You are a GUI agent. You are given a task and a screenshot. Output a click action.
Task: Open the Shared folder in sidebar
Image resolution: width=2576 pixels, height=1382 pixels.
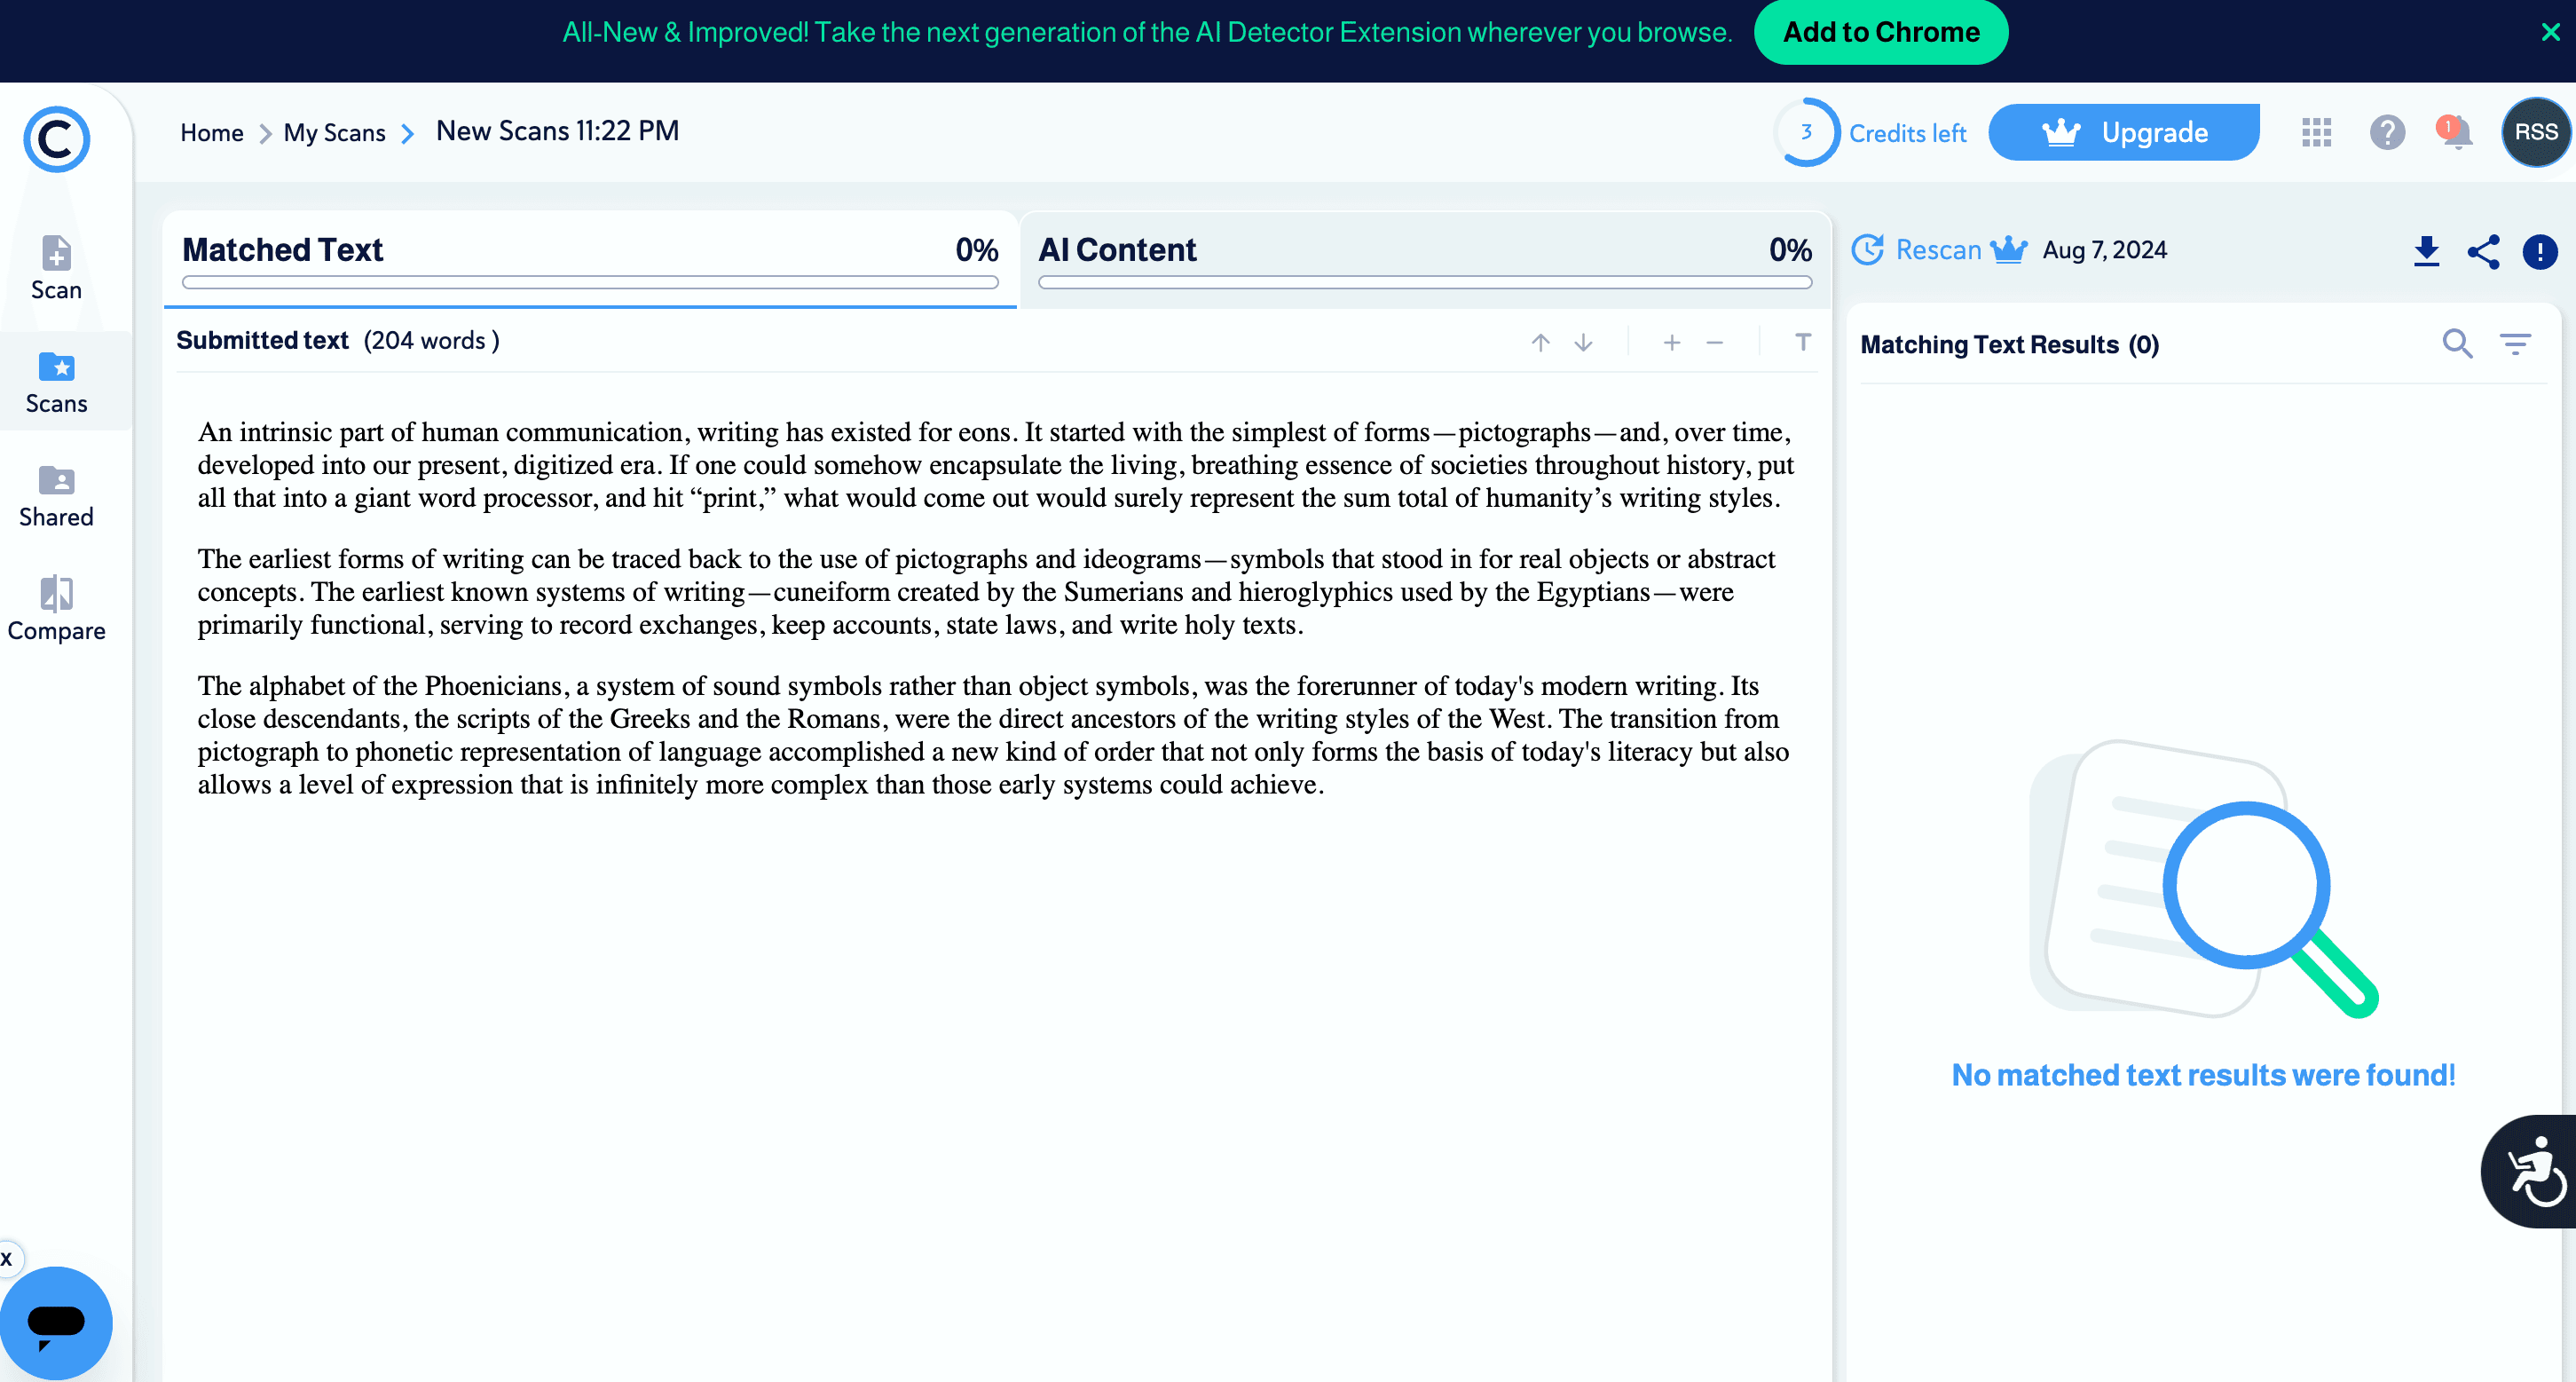pyautogui.click(x=56, y=496)
